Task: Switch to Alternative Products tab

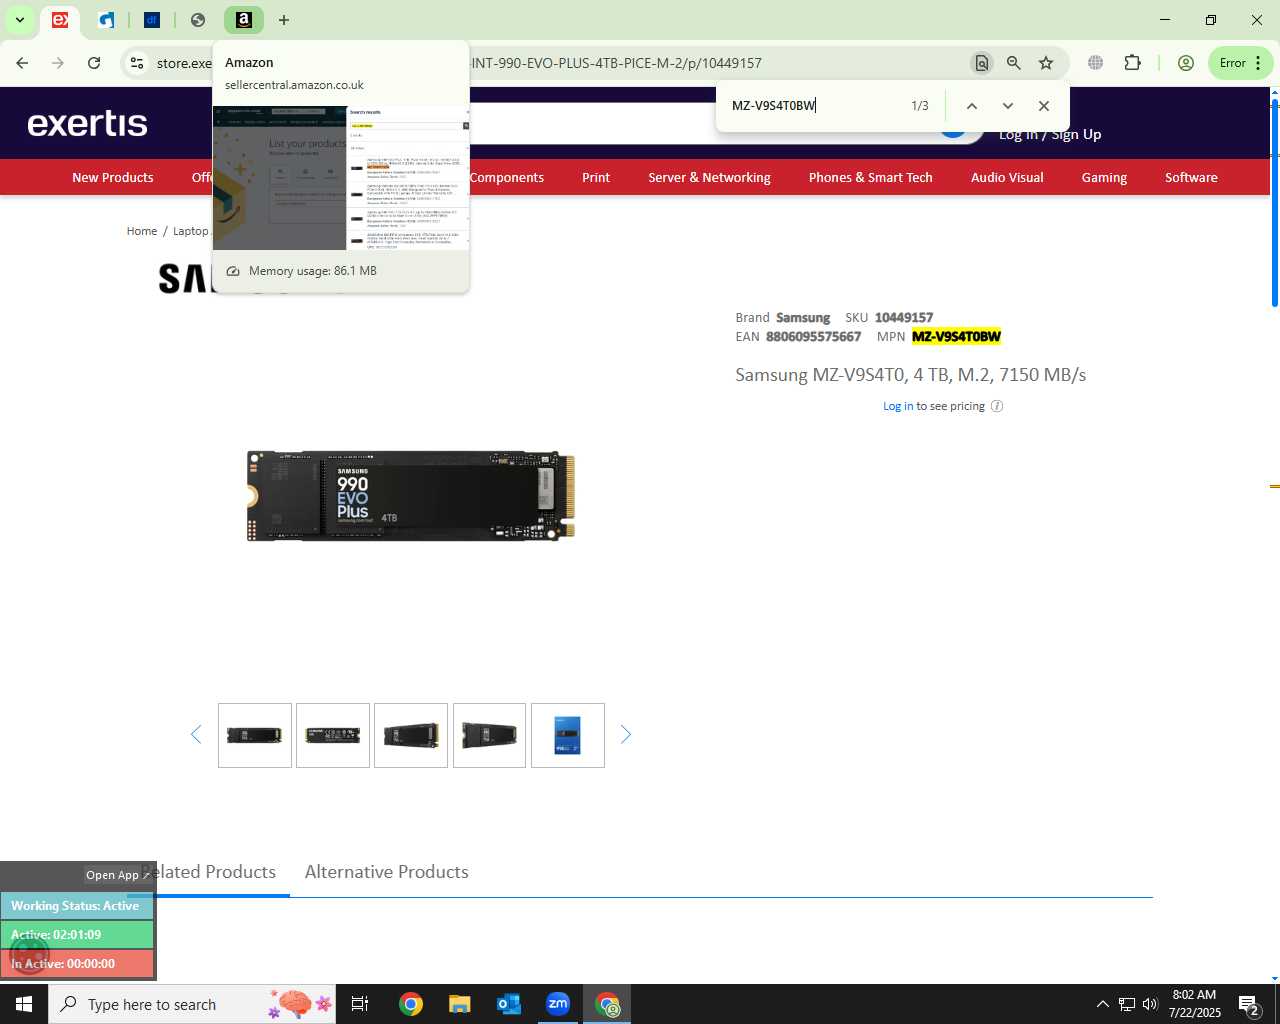Action: point(387,872)
